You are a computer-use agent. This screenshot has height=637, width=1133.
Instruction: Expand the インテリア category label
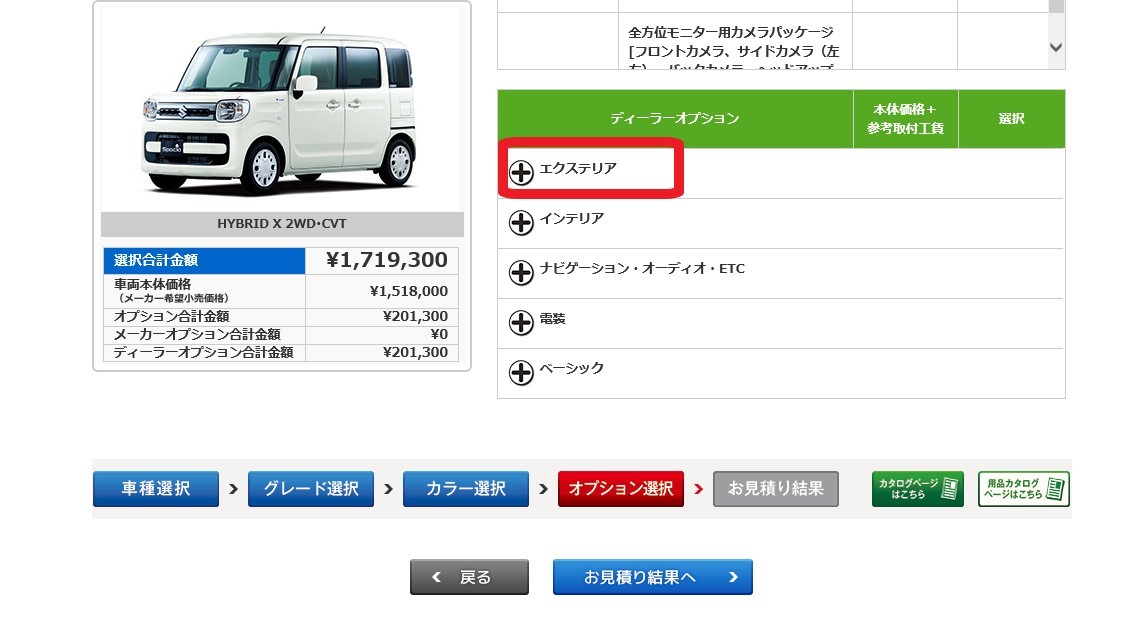point(571,219)
